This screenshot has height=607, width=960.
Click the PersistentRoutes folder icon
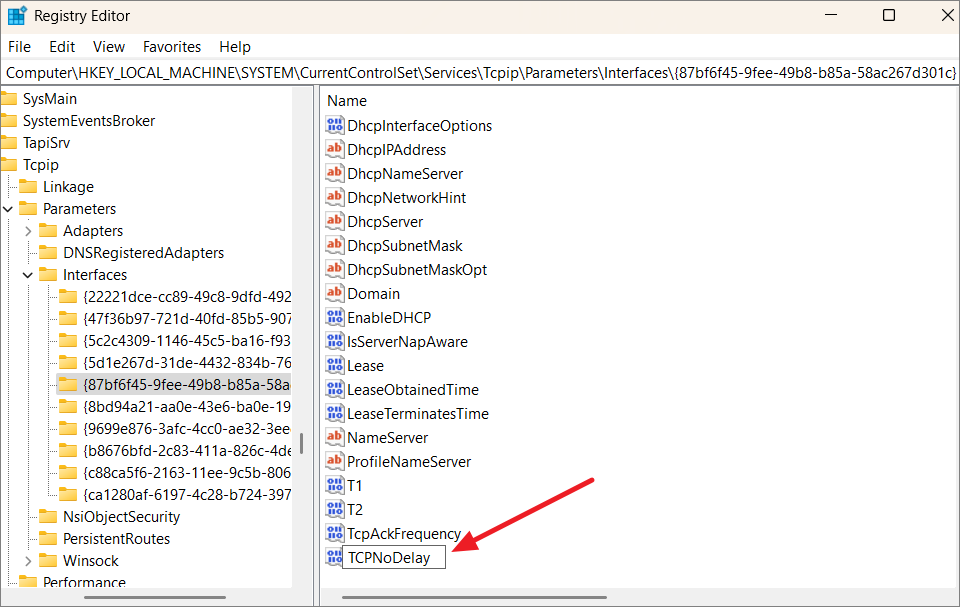point(49,538)
